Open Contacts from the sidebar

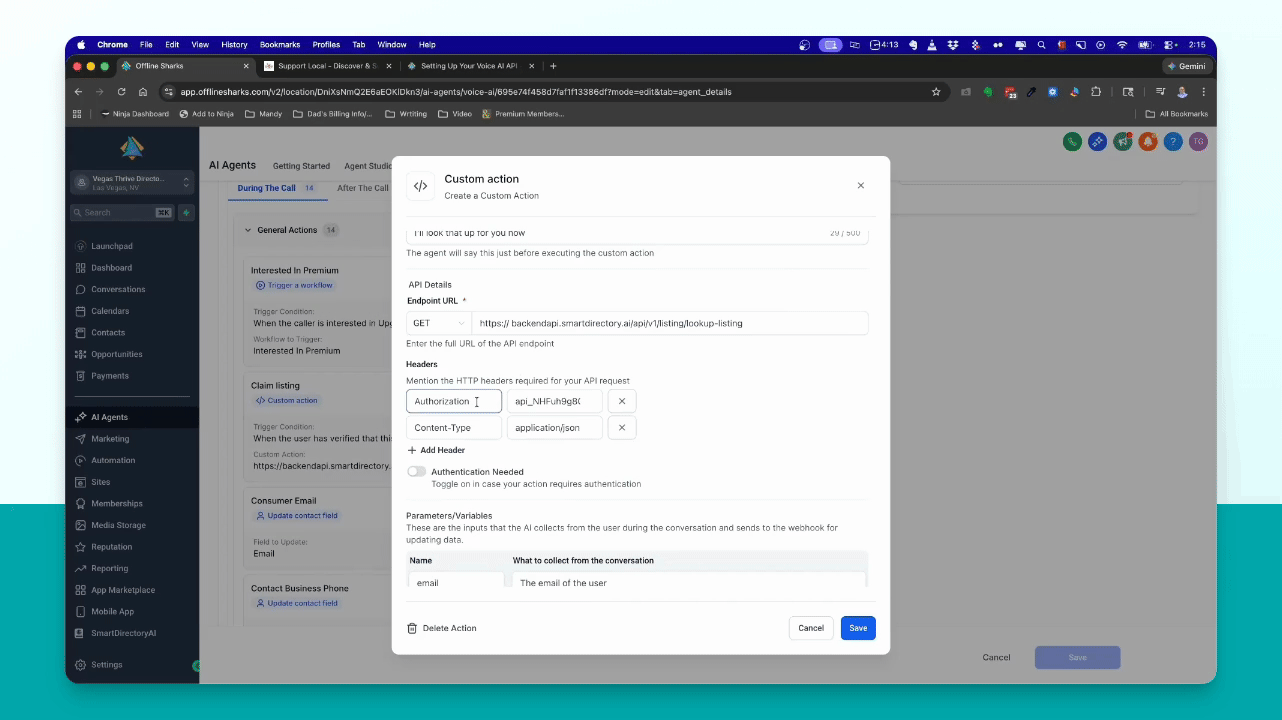[x=108, y=333]
